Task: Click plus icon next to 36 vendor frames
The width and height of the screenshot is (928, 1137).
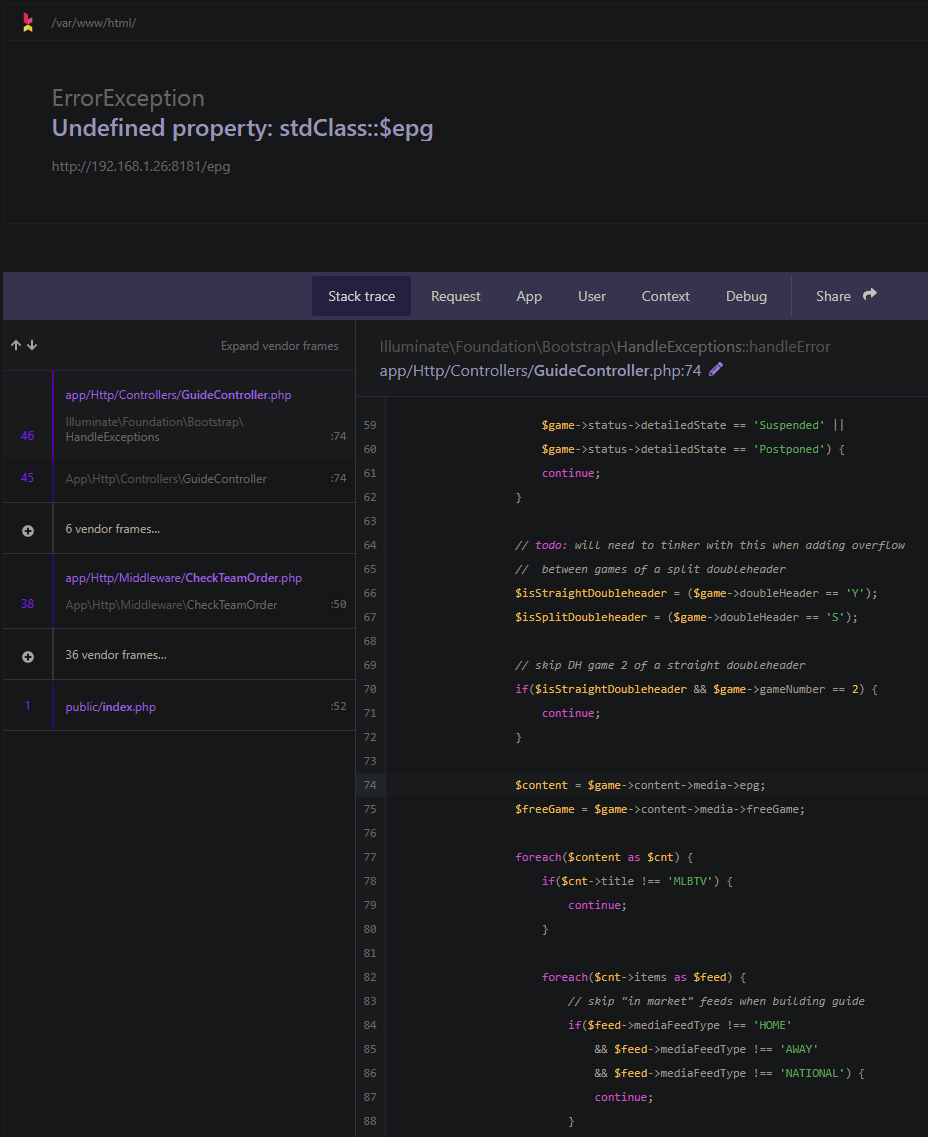Action: [28, 656]
